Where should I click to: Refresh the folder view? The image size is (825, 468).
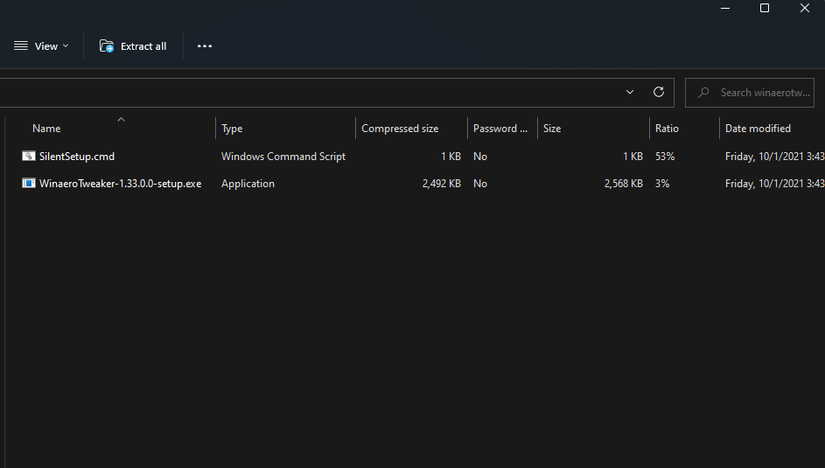[x=658, y=92]
